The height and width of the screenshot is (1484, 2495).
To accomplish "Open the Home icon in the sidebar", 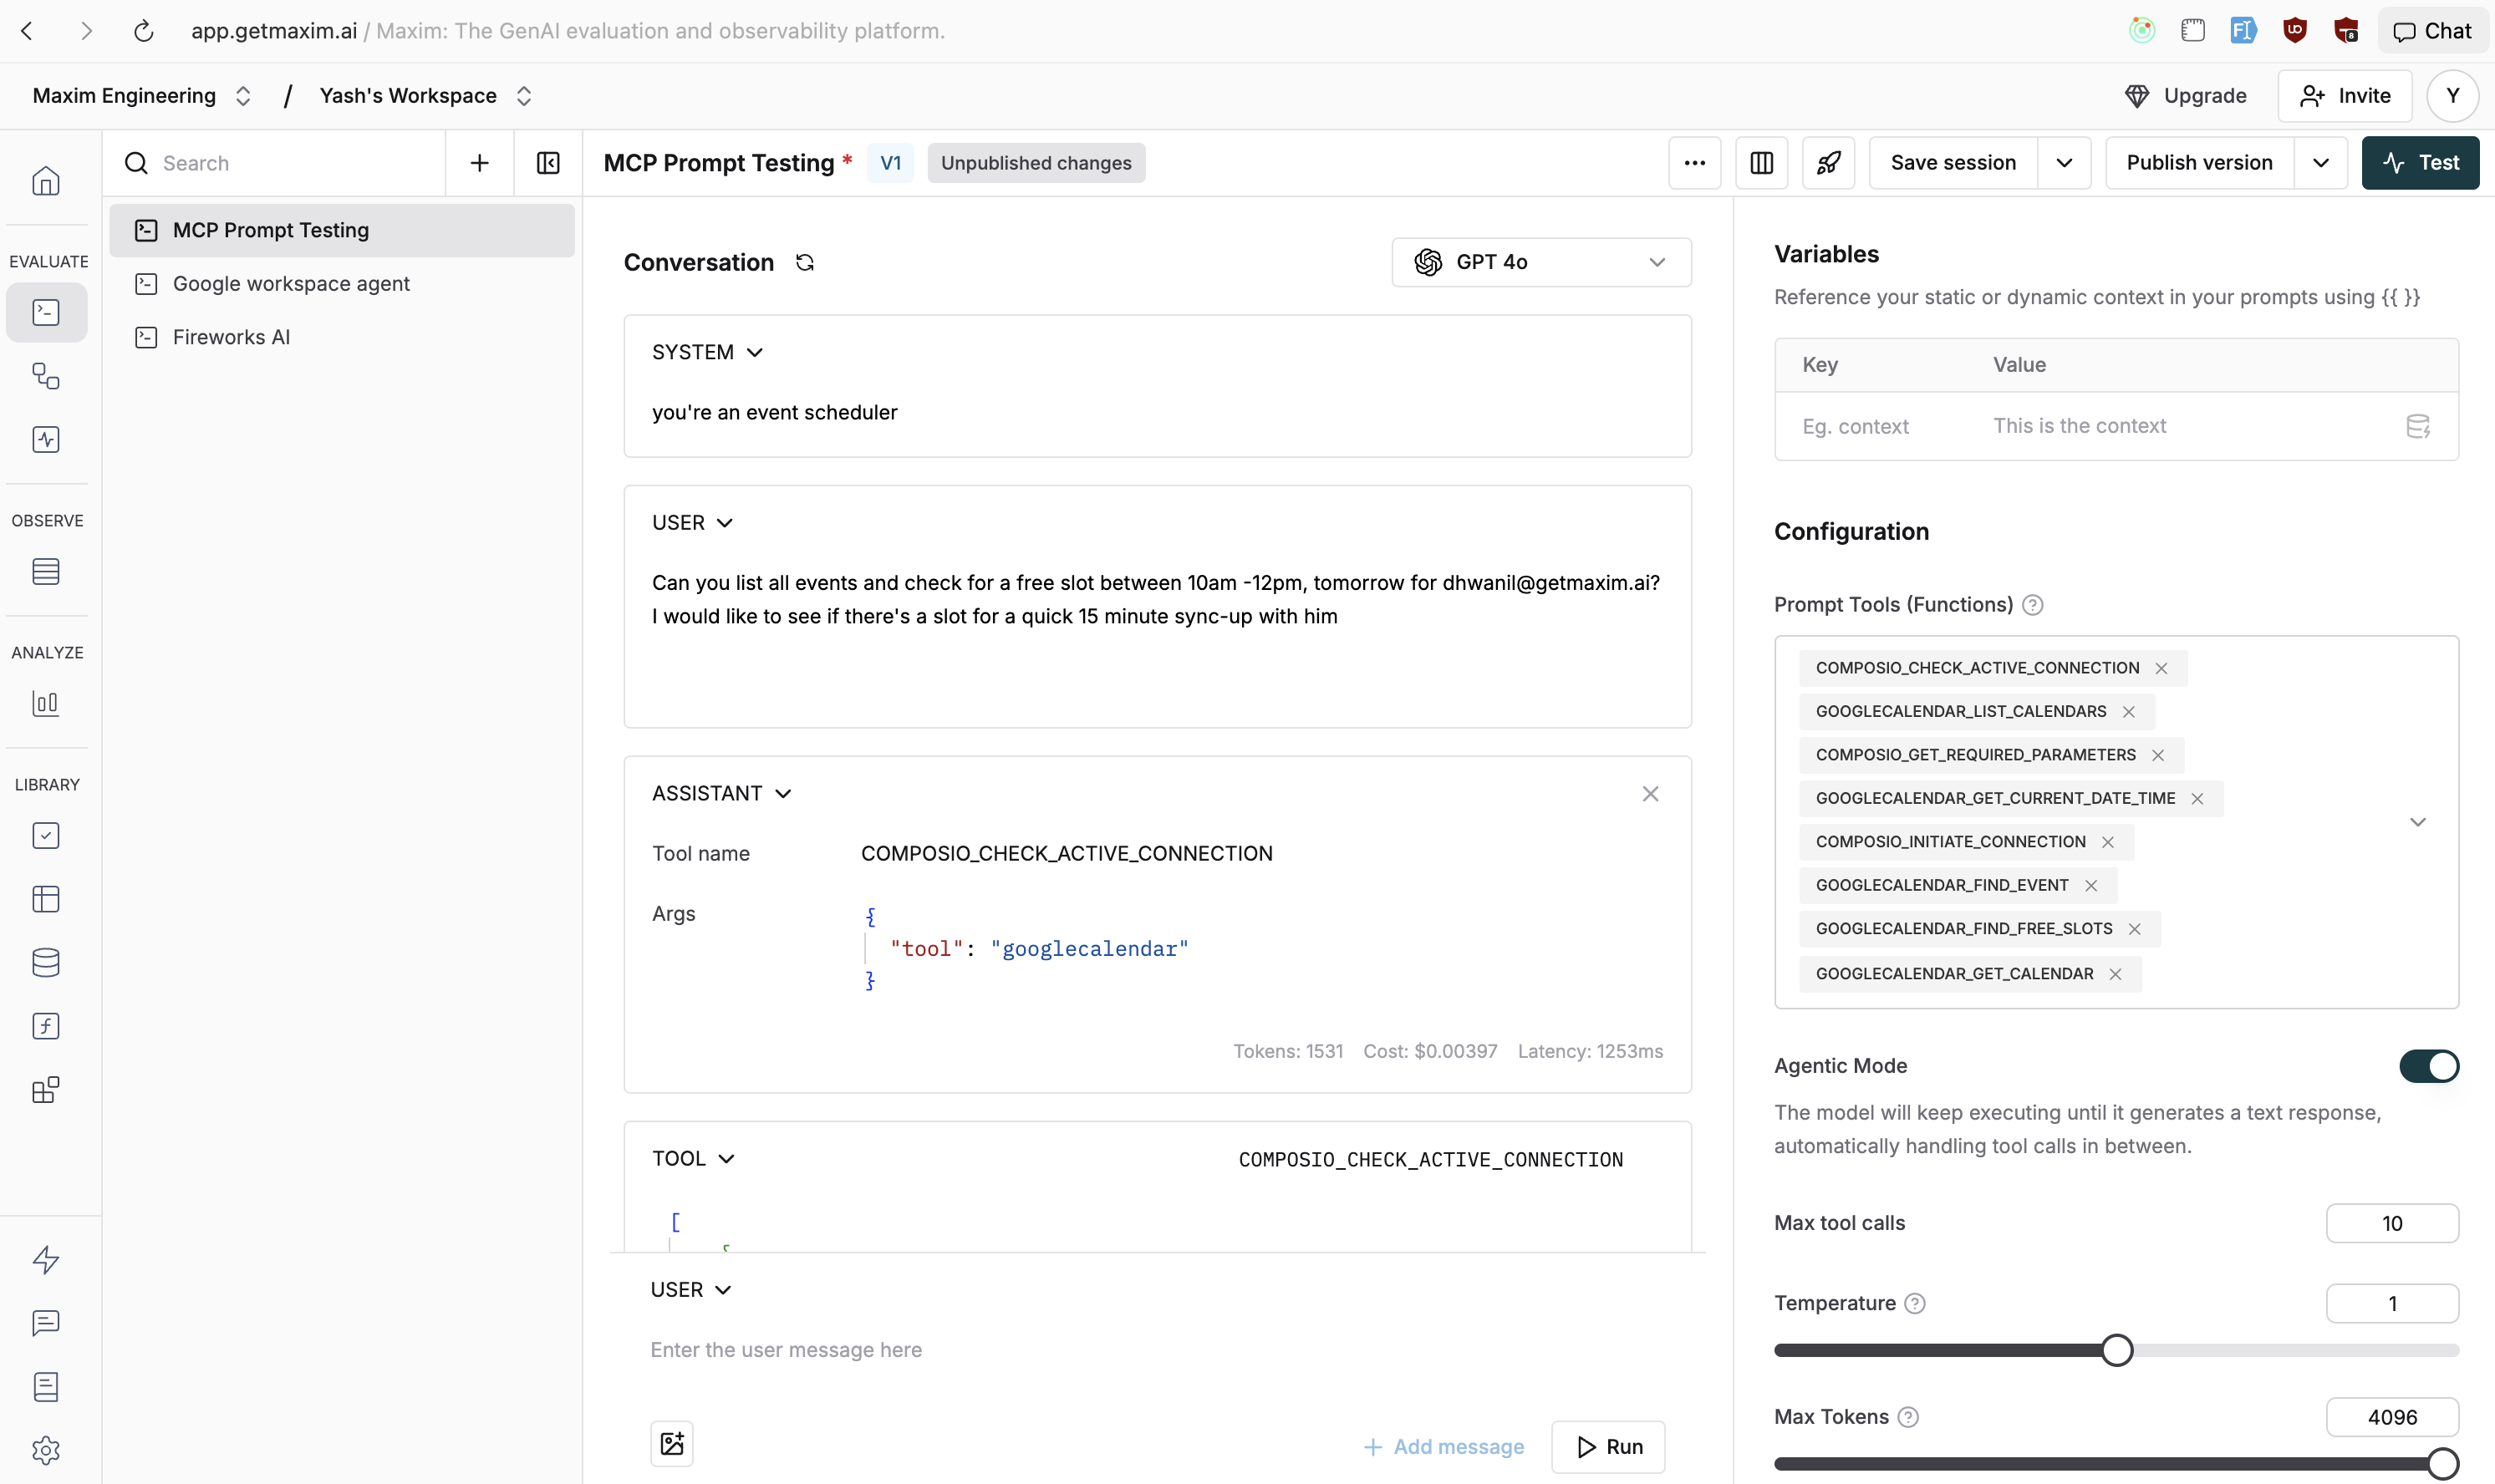I will point(46,181).
